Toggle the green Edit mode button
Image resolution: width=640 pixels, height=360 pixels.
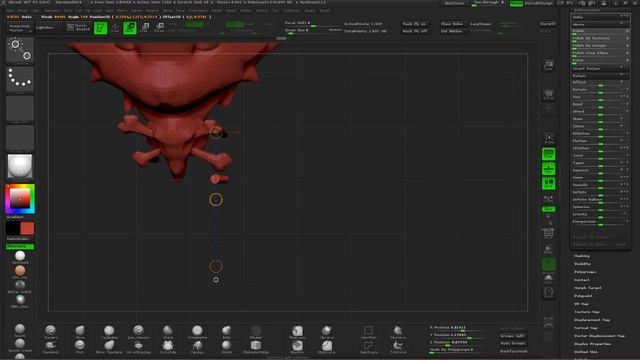[100, 28]
